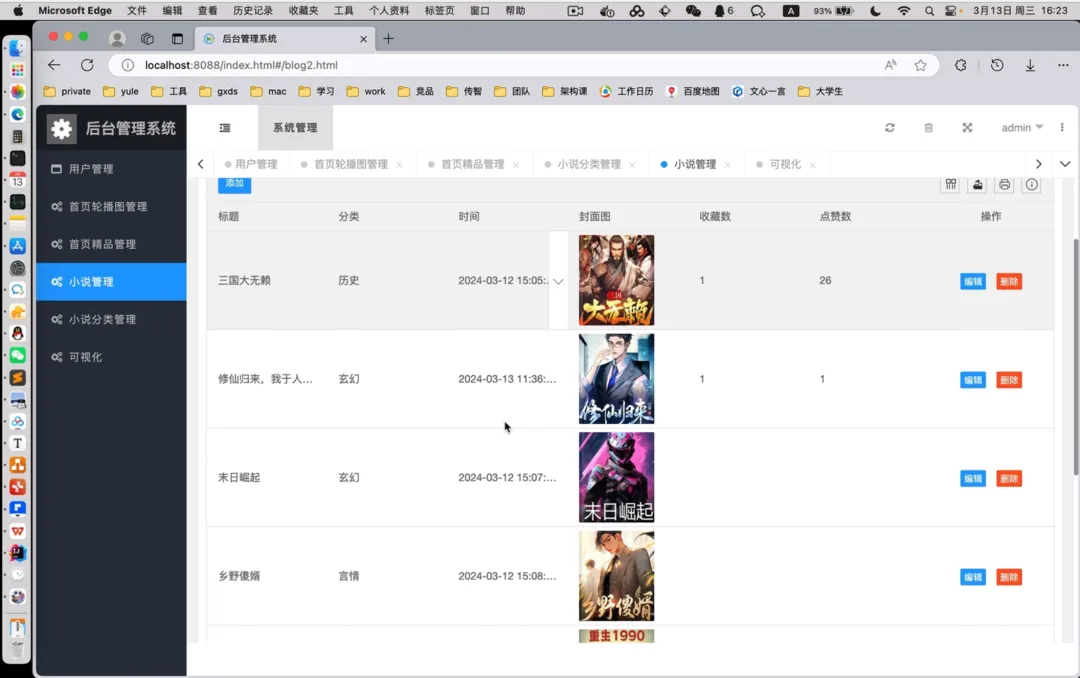Screen dimensions: 1080x678
Task: Open the Edge profile avatar icon
Action: point(117,39)
